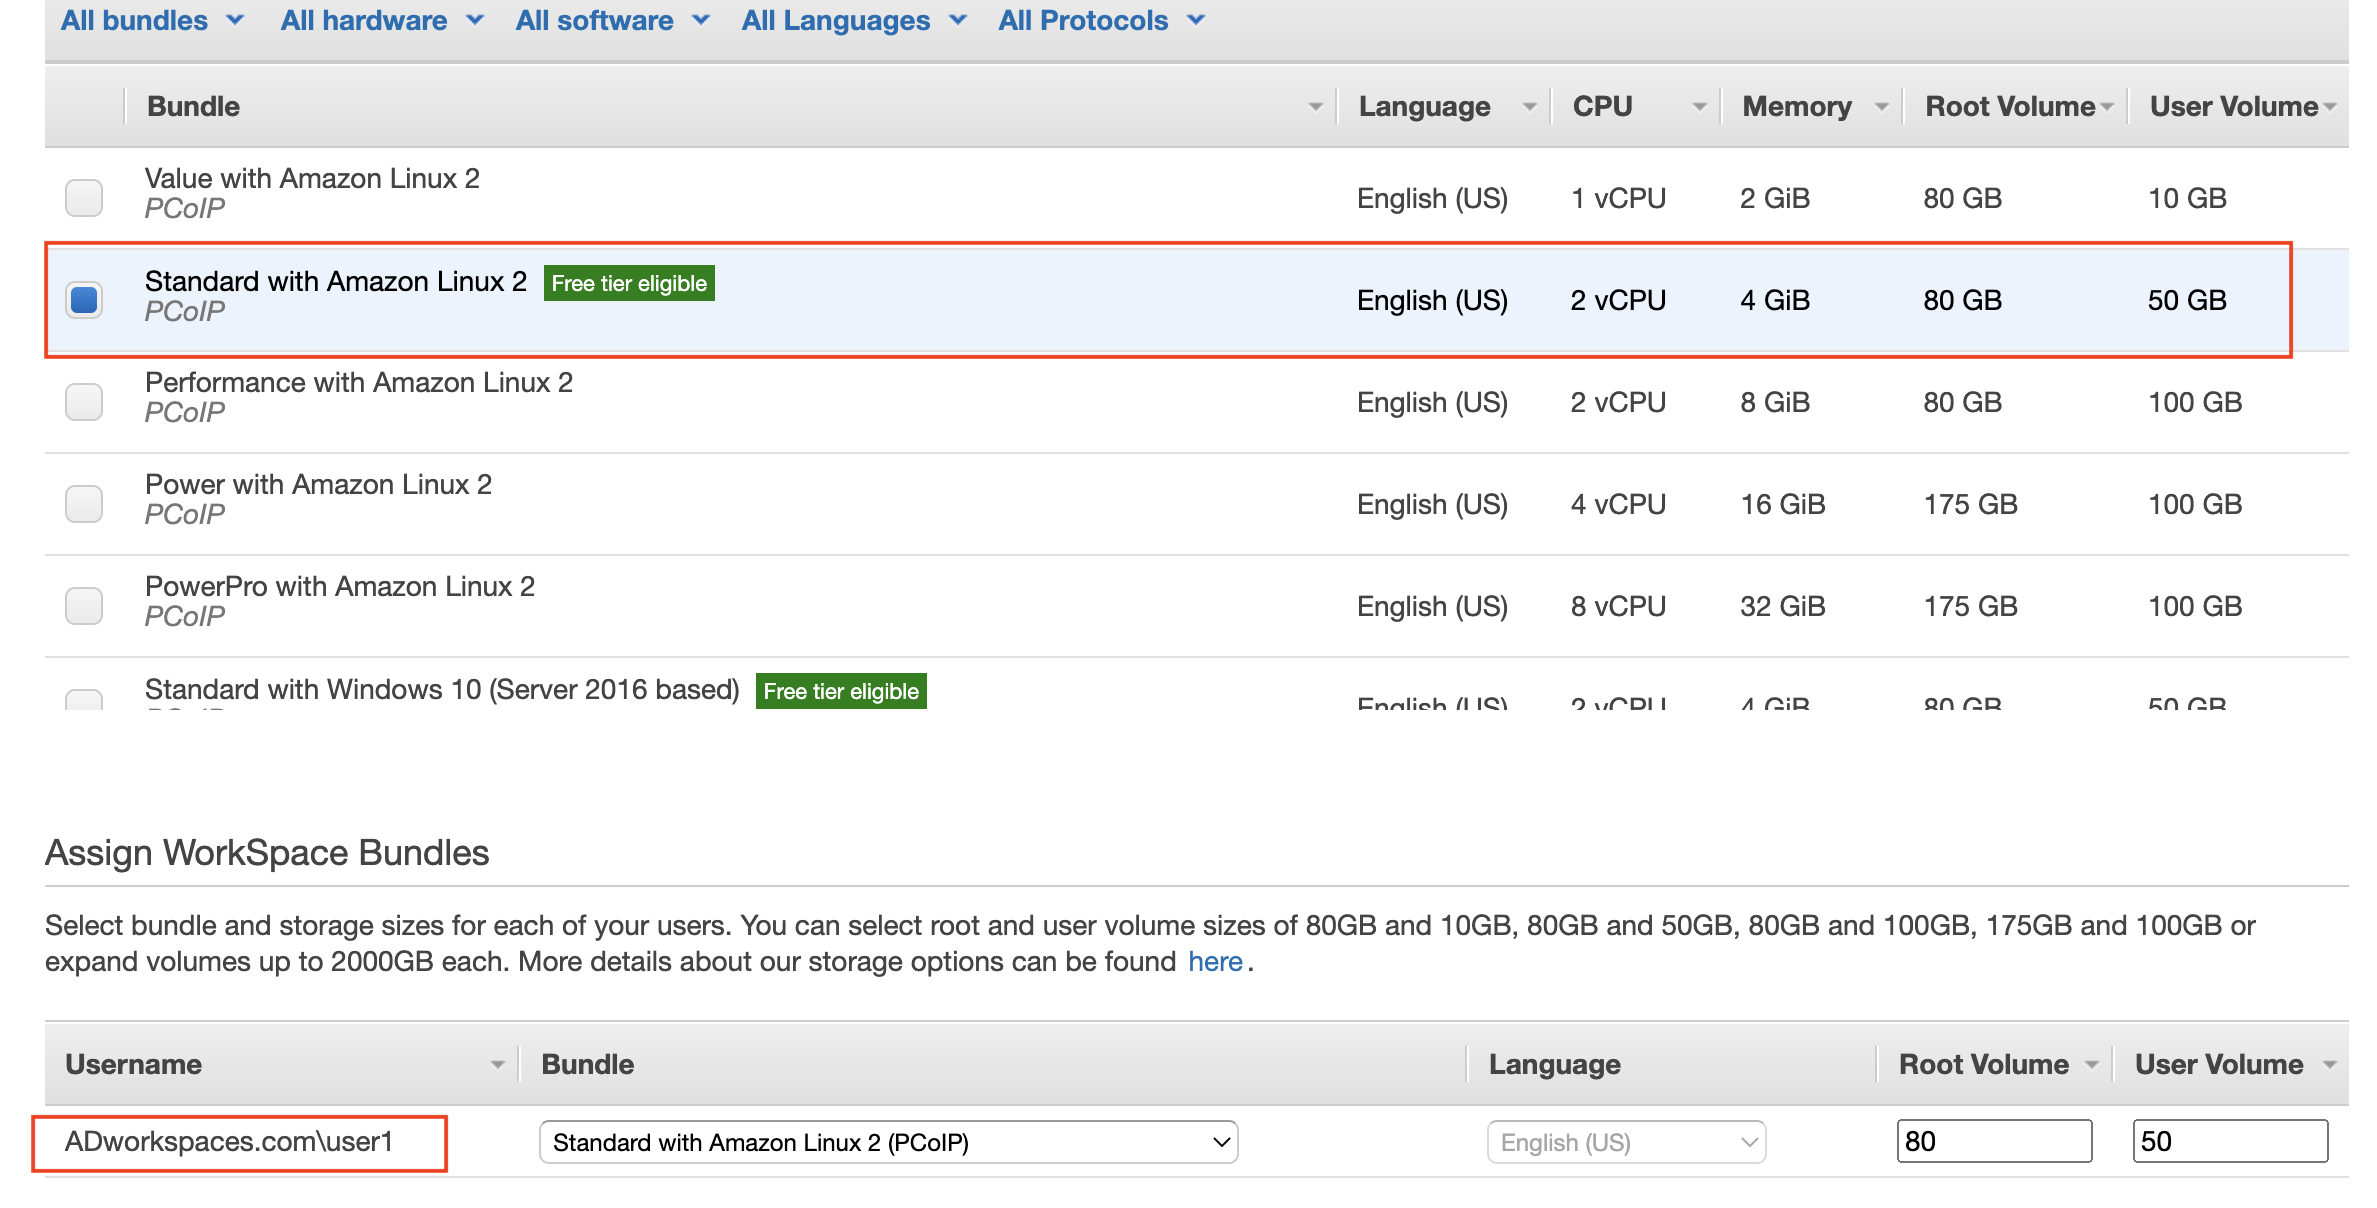Screen dimensions: 2377x1208
Task: Open the All Protocols filter dropdown
Action: (1101, 20)
